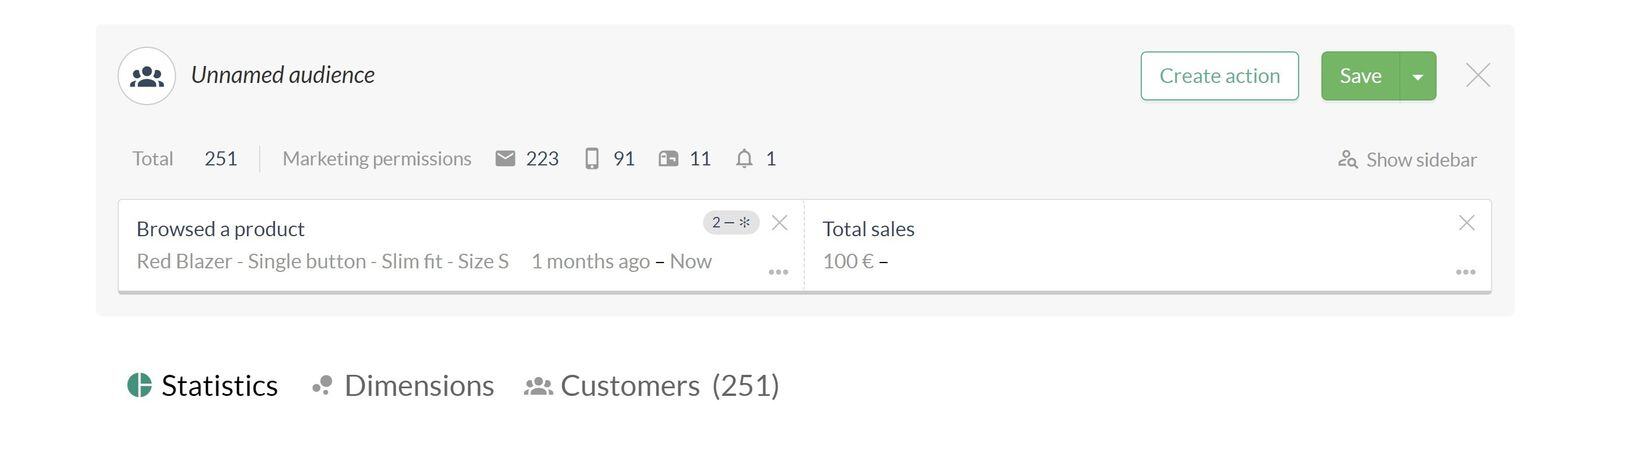The image size is (1632, 449).
Task: Open more options for Total sales
Action: coord(1465,272)
